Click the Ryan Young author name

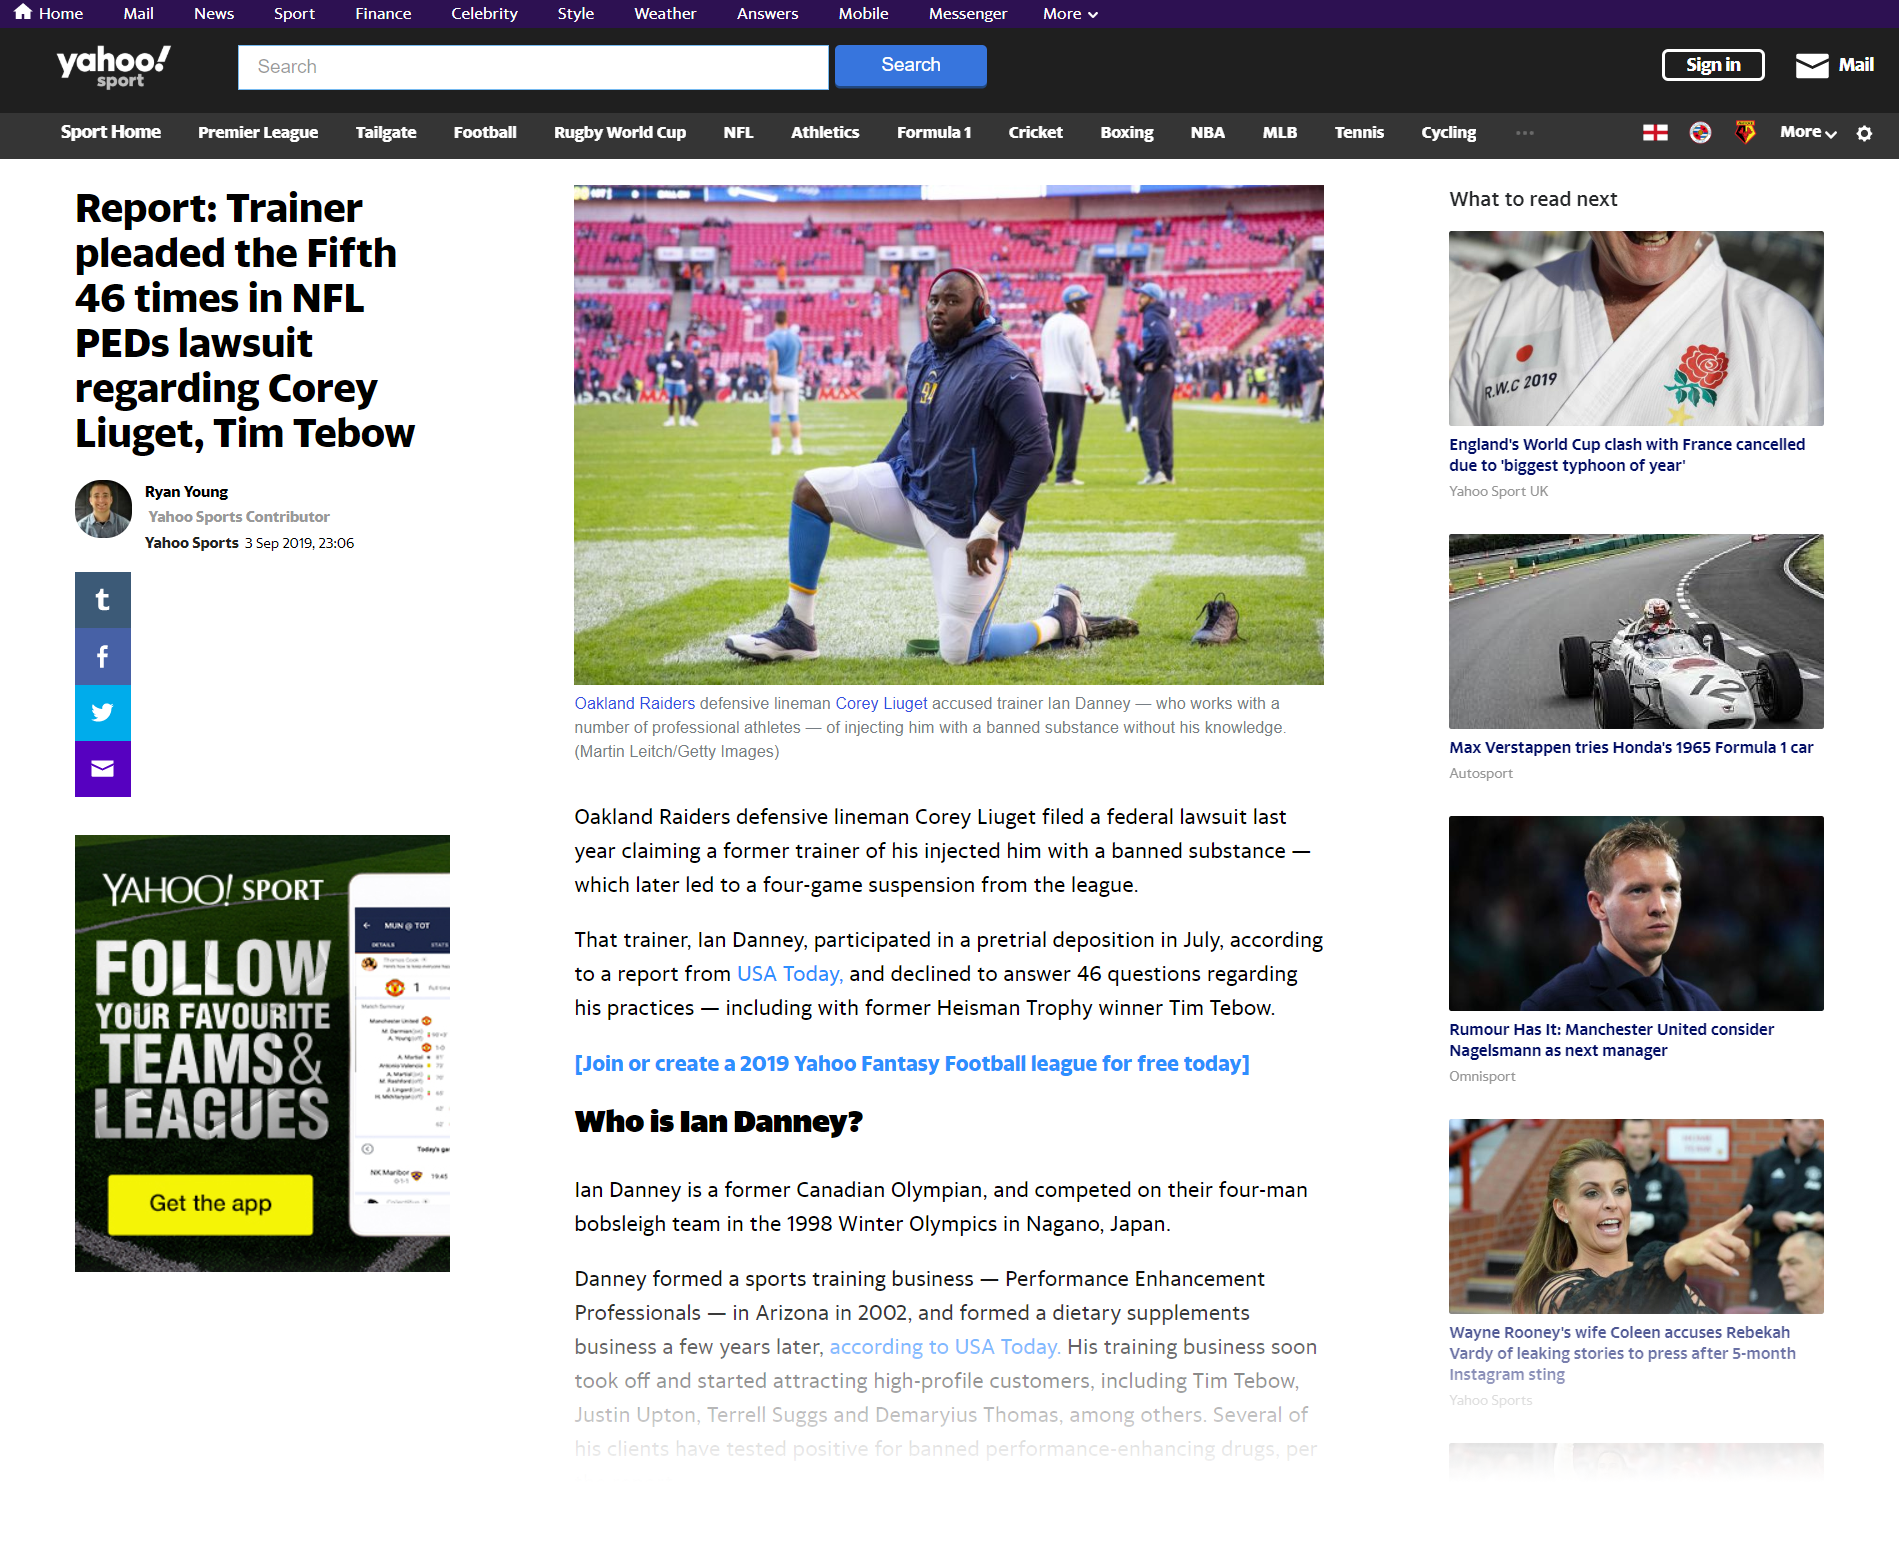[186, 492]
